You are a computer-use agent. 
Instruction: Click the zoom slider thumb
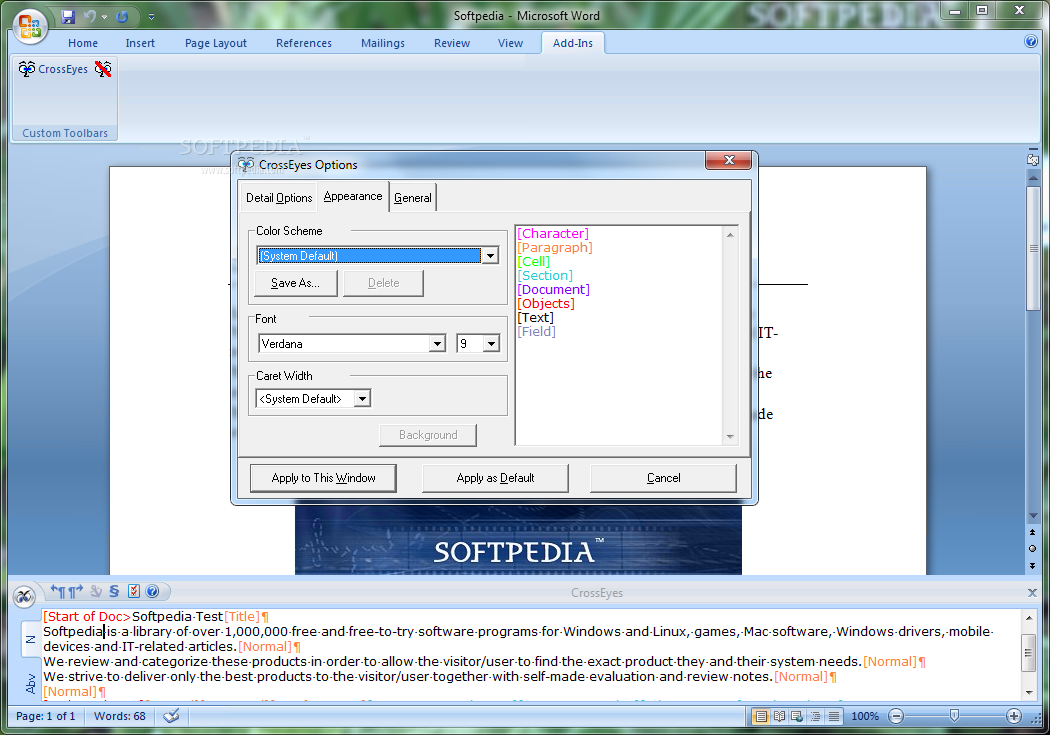pos(954,716)
